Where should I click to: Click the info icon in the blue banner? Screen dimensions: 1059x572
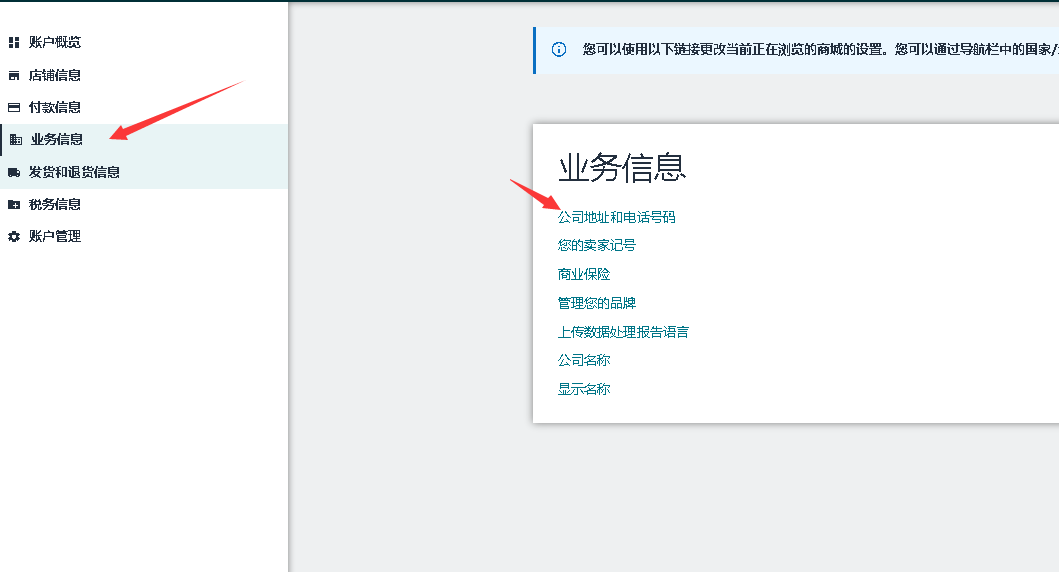(559, 49)
